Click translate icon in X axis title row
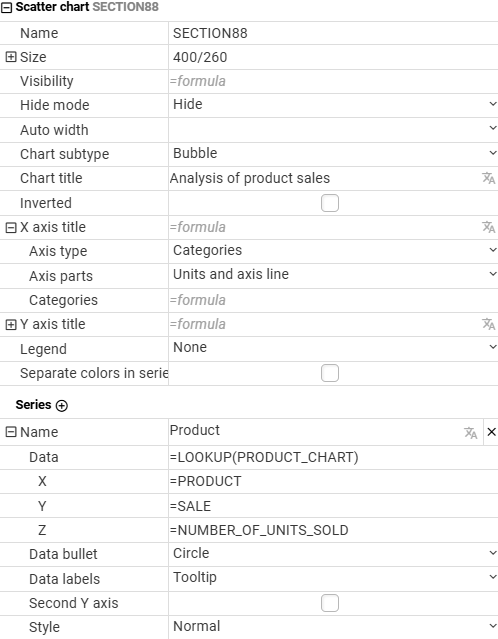The width and height of the screenshot is (498, 639). (x=488, y=227)
